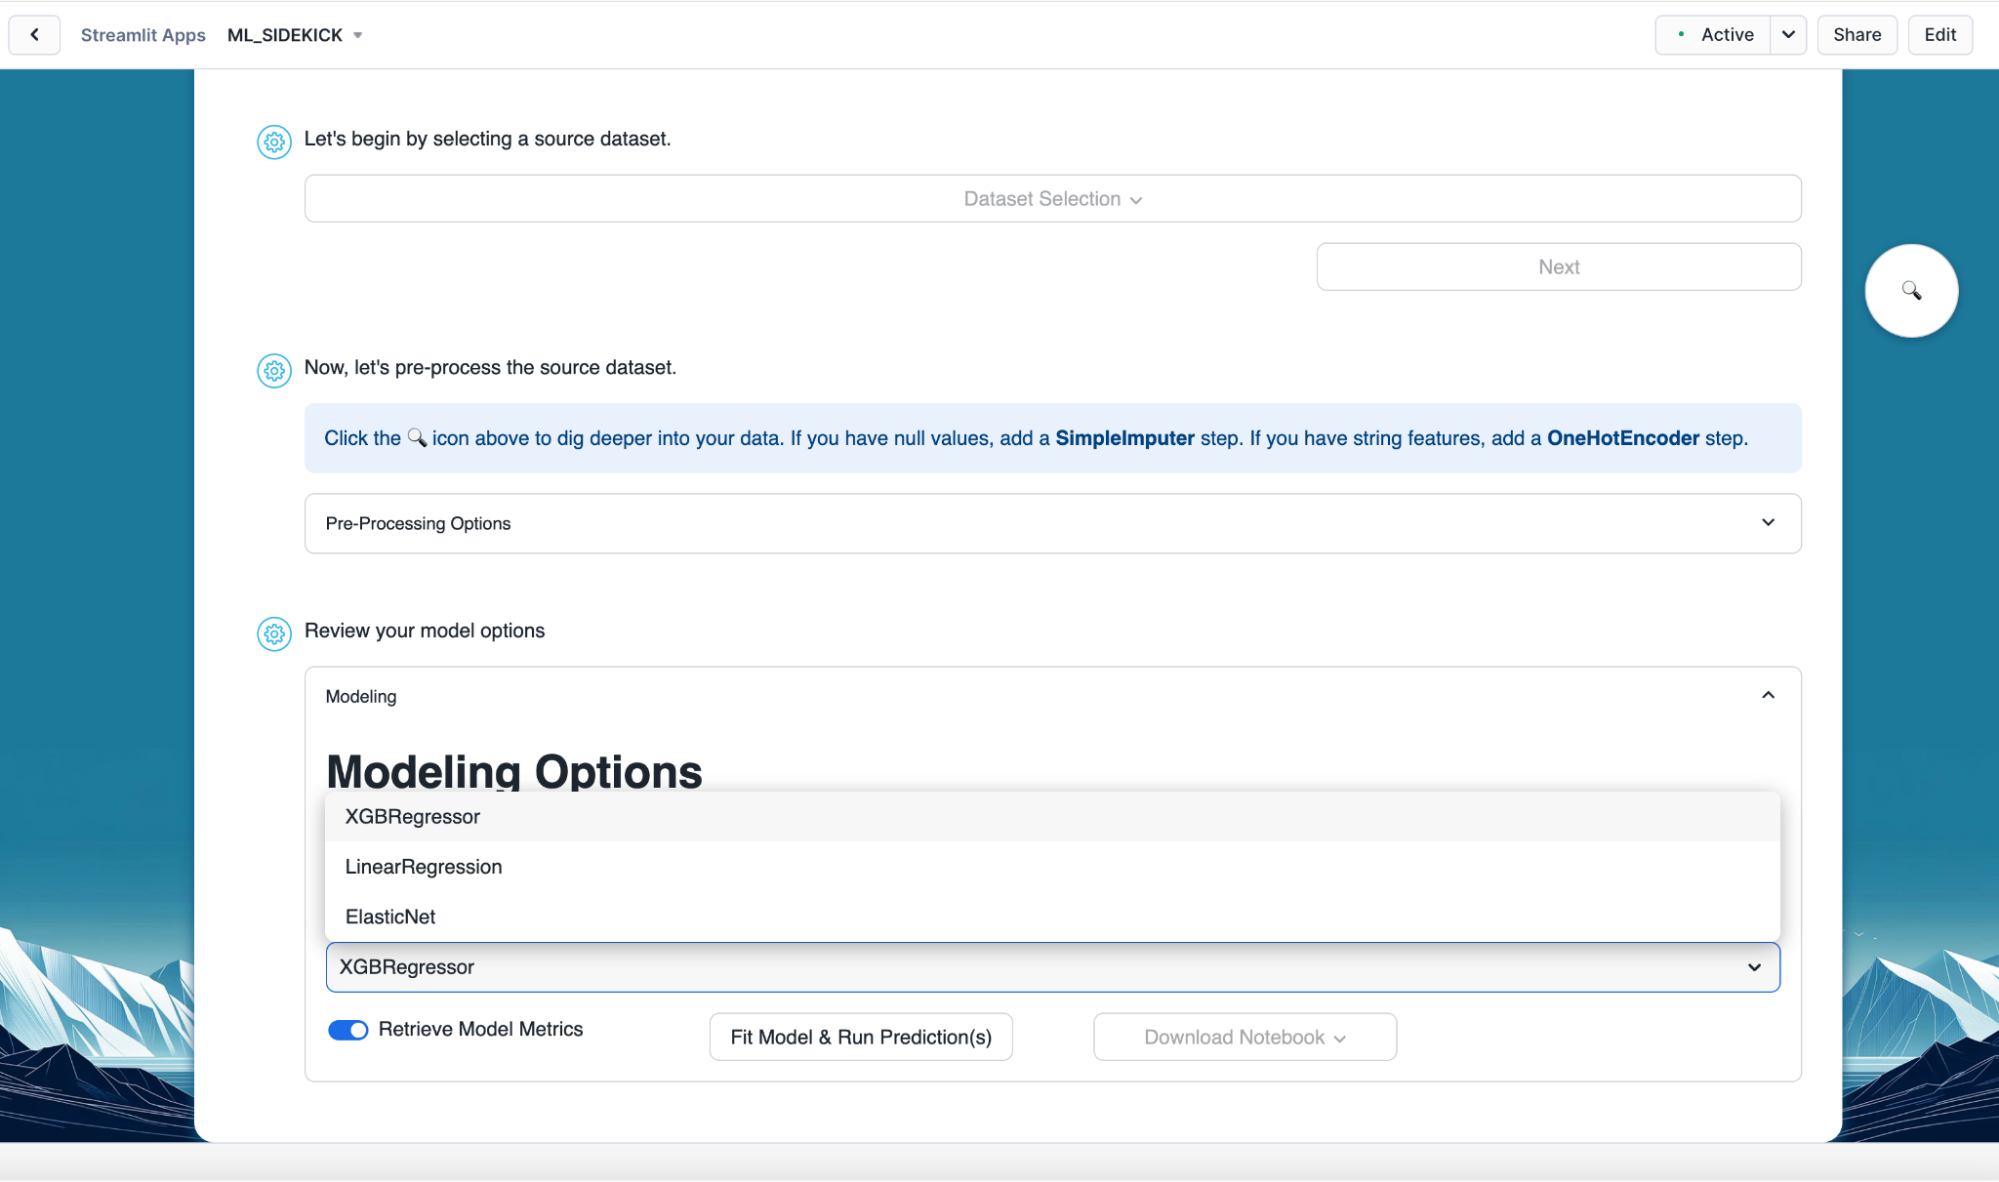Choose XGBRegressor option in the list

413,817
